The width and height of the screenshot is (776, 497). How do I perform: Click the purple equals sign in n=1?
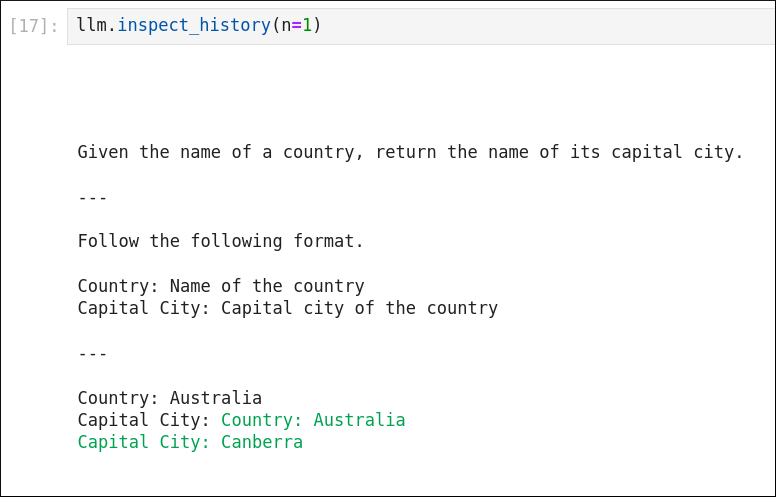click(x=296, y=25)
